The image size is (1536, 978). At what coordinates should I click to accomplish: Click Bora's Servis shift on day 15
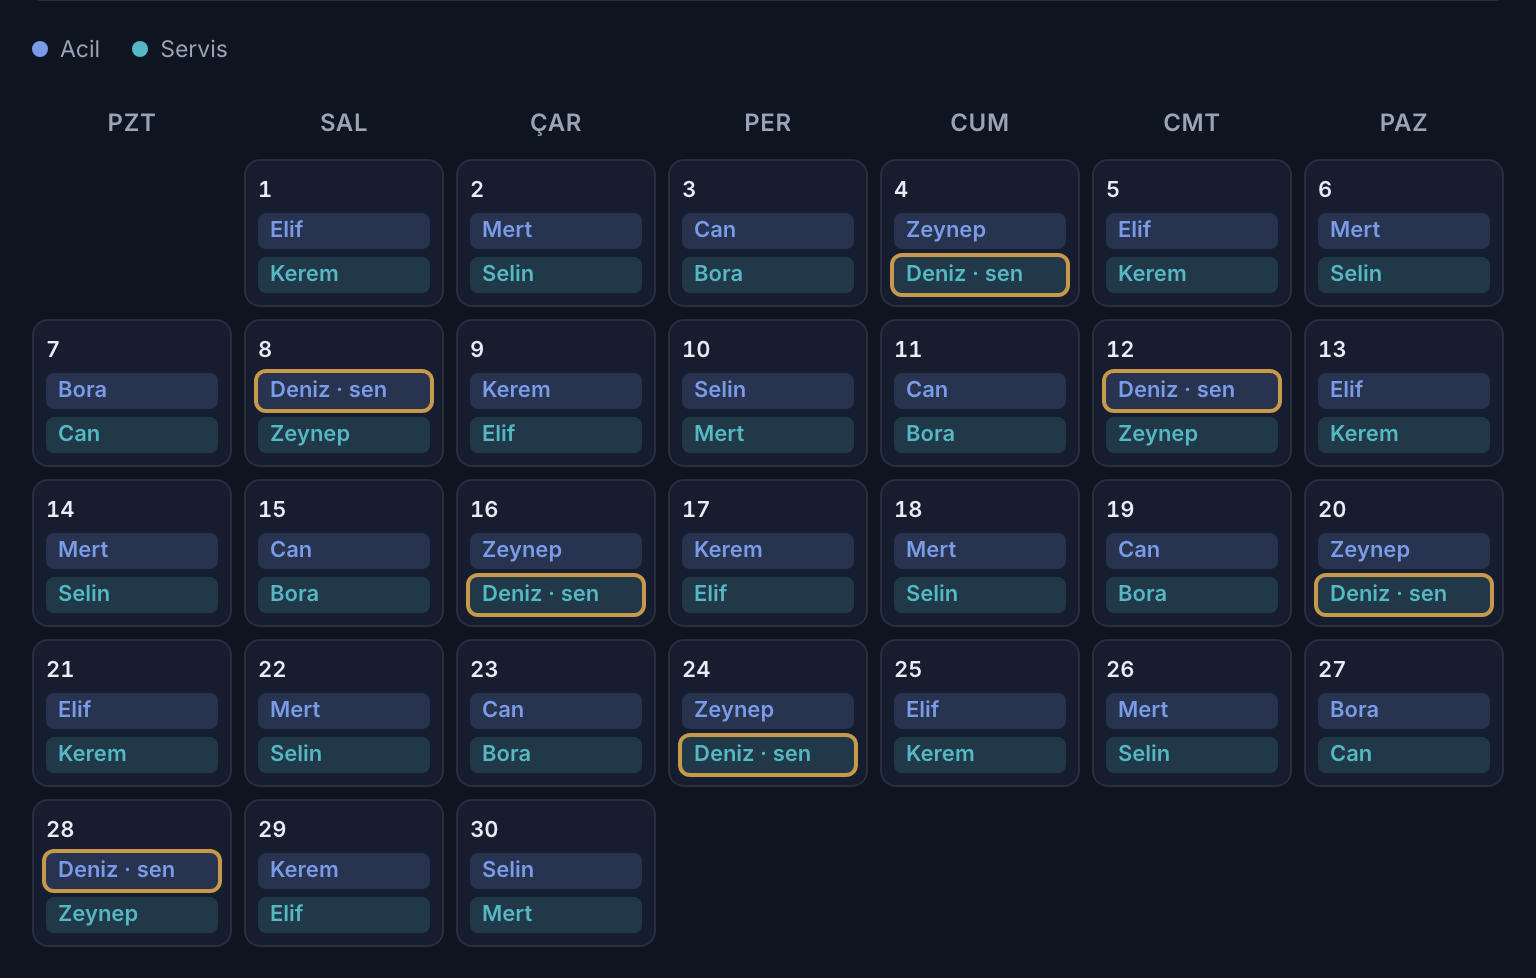(344, 594)
